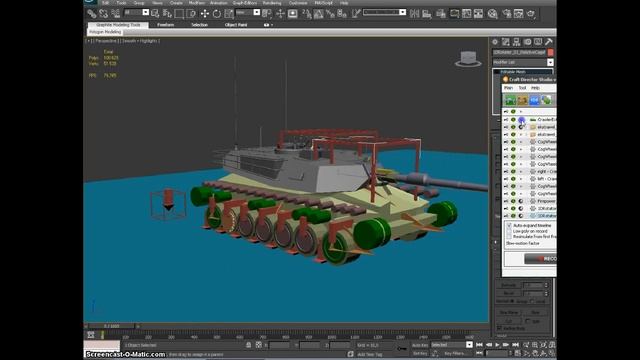Toggle Angle Snap
This screenshot has height=360, width=640.
(318, 14)
